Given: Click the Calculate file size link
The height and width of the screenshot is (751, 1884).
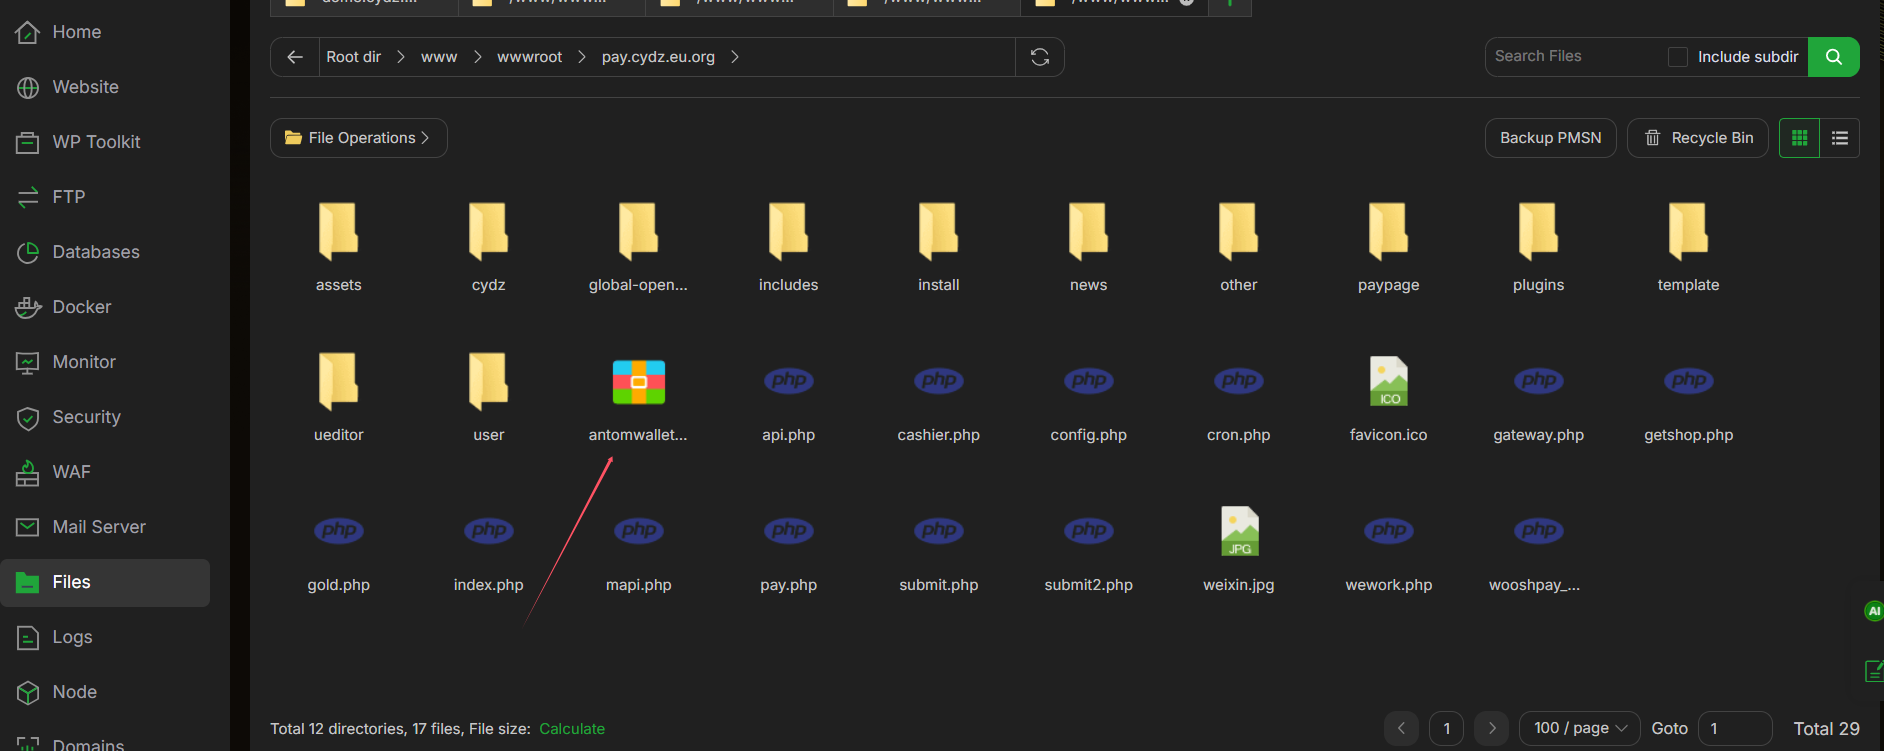Looking at the screenshot, I should tap(572, 729).
